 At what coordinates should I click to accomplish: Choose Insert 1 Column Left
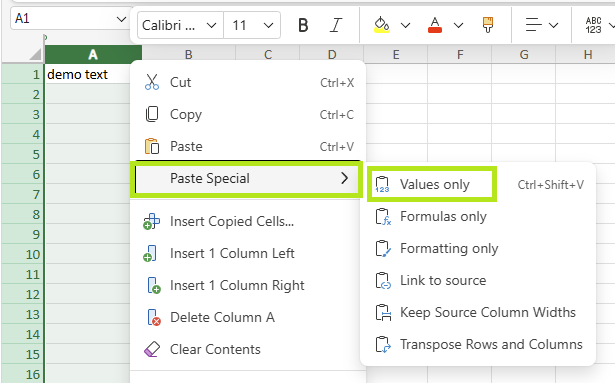pos(248,254)
